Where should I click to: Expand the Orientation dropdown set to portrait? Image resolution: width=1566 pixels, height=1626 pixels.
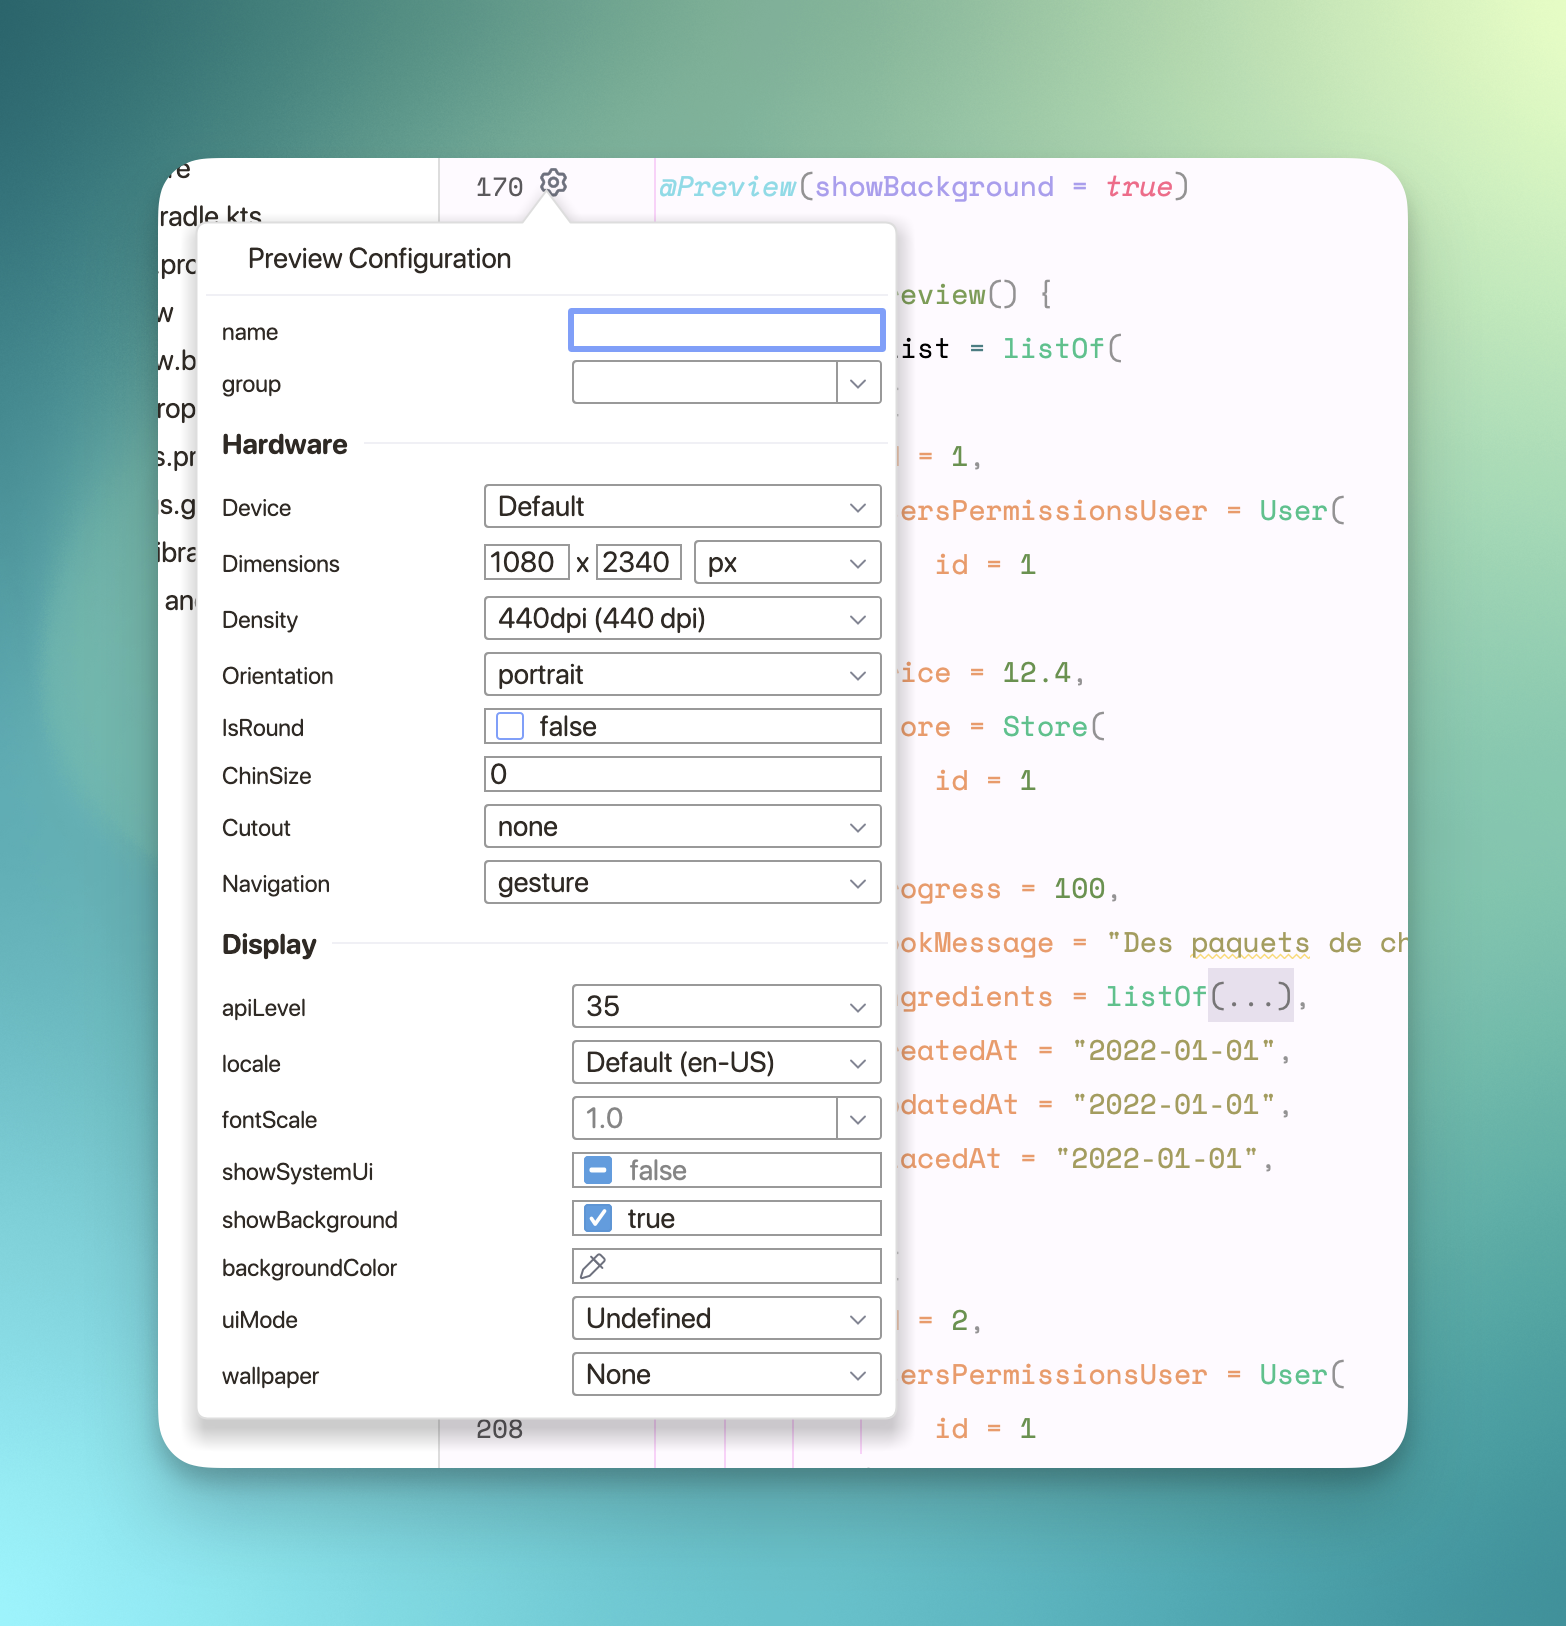[x=681, y=675]
